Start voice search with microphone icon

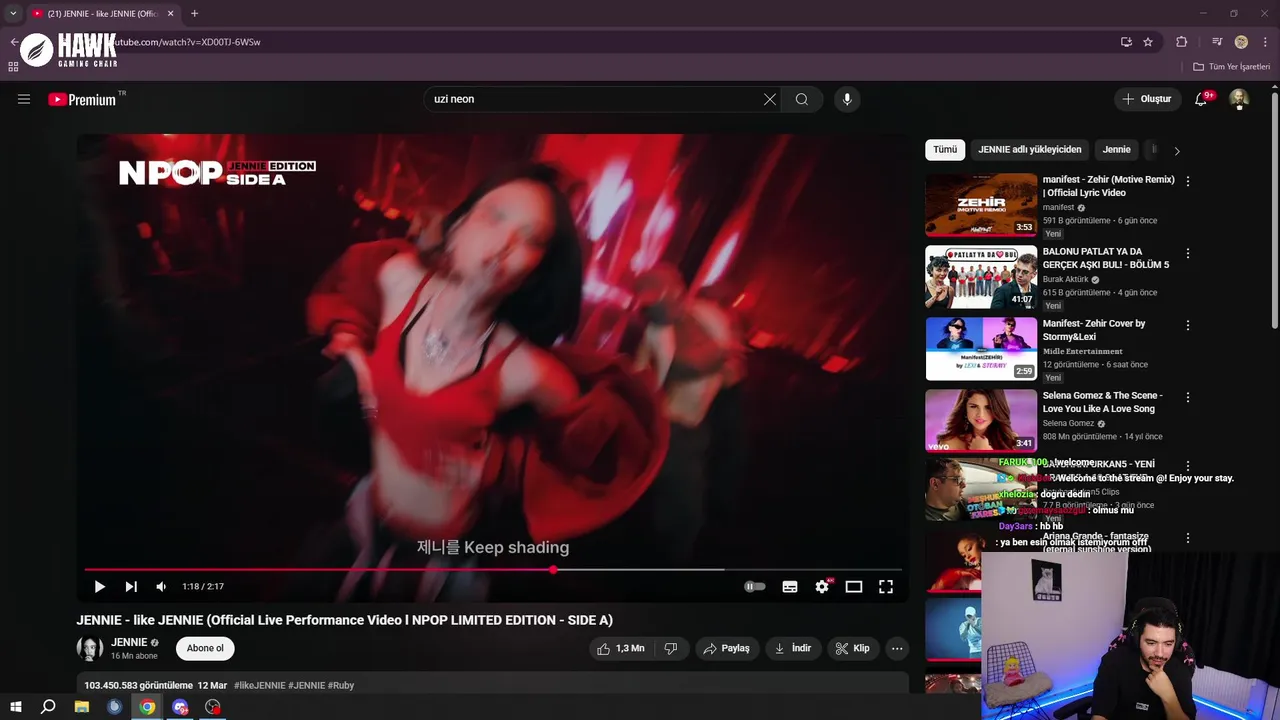[847, 99]
